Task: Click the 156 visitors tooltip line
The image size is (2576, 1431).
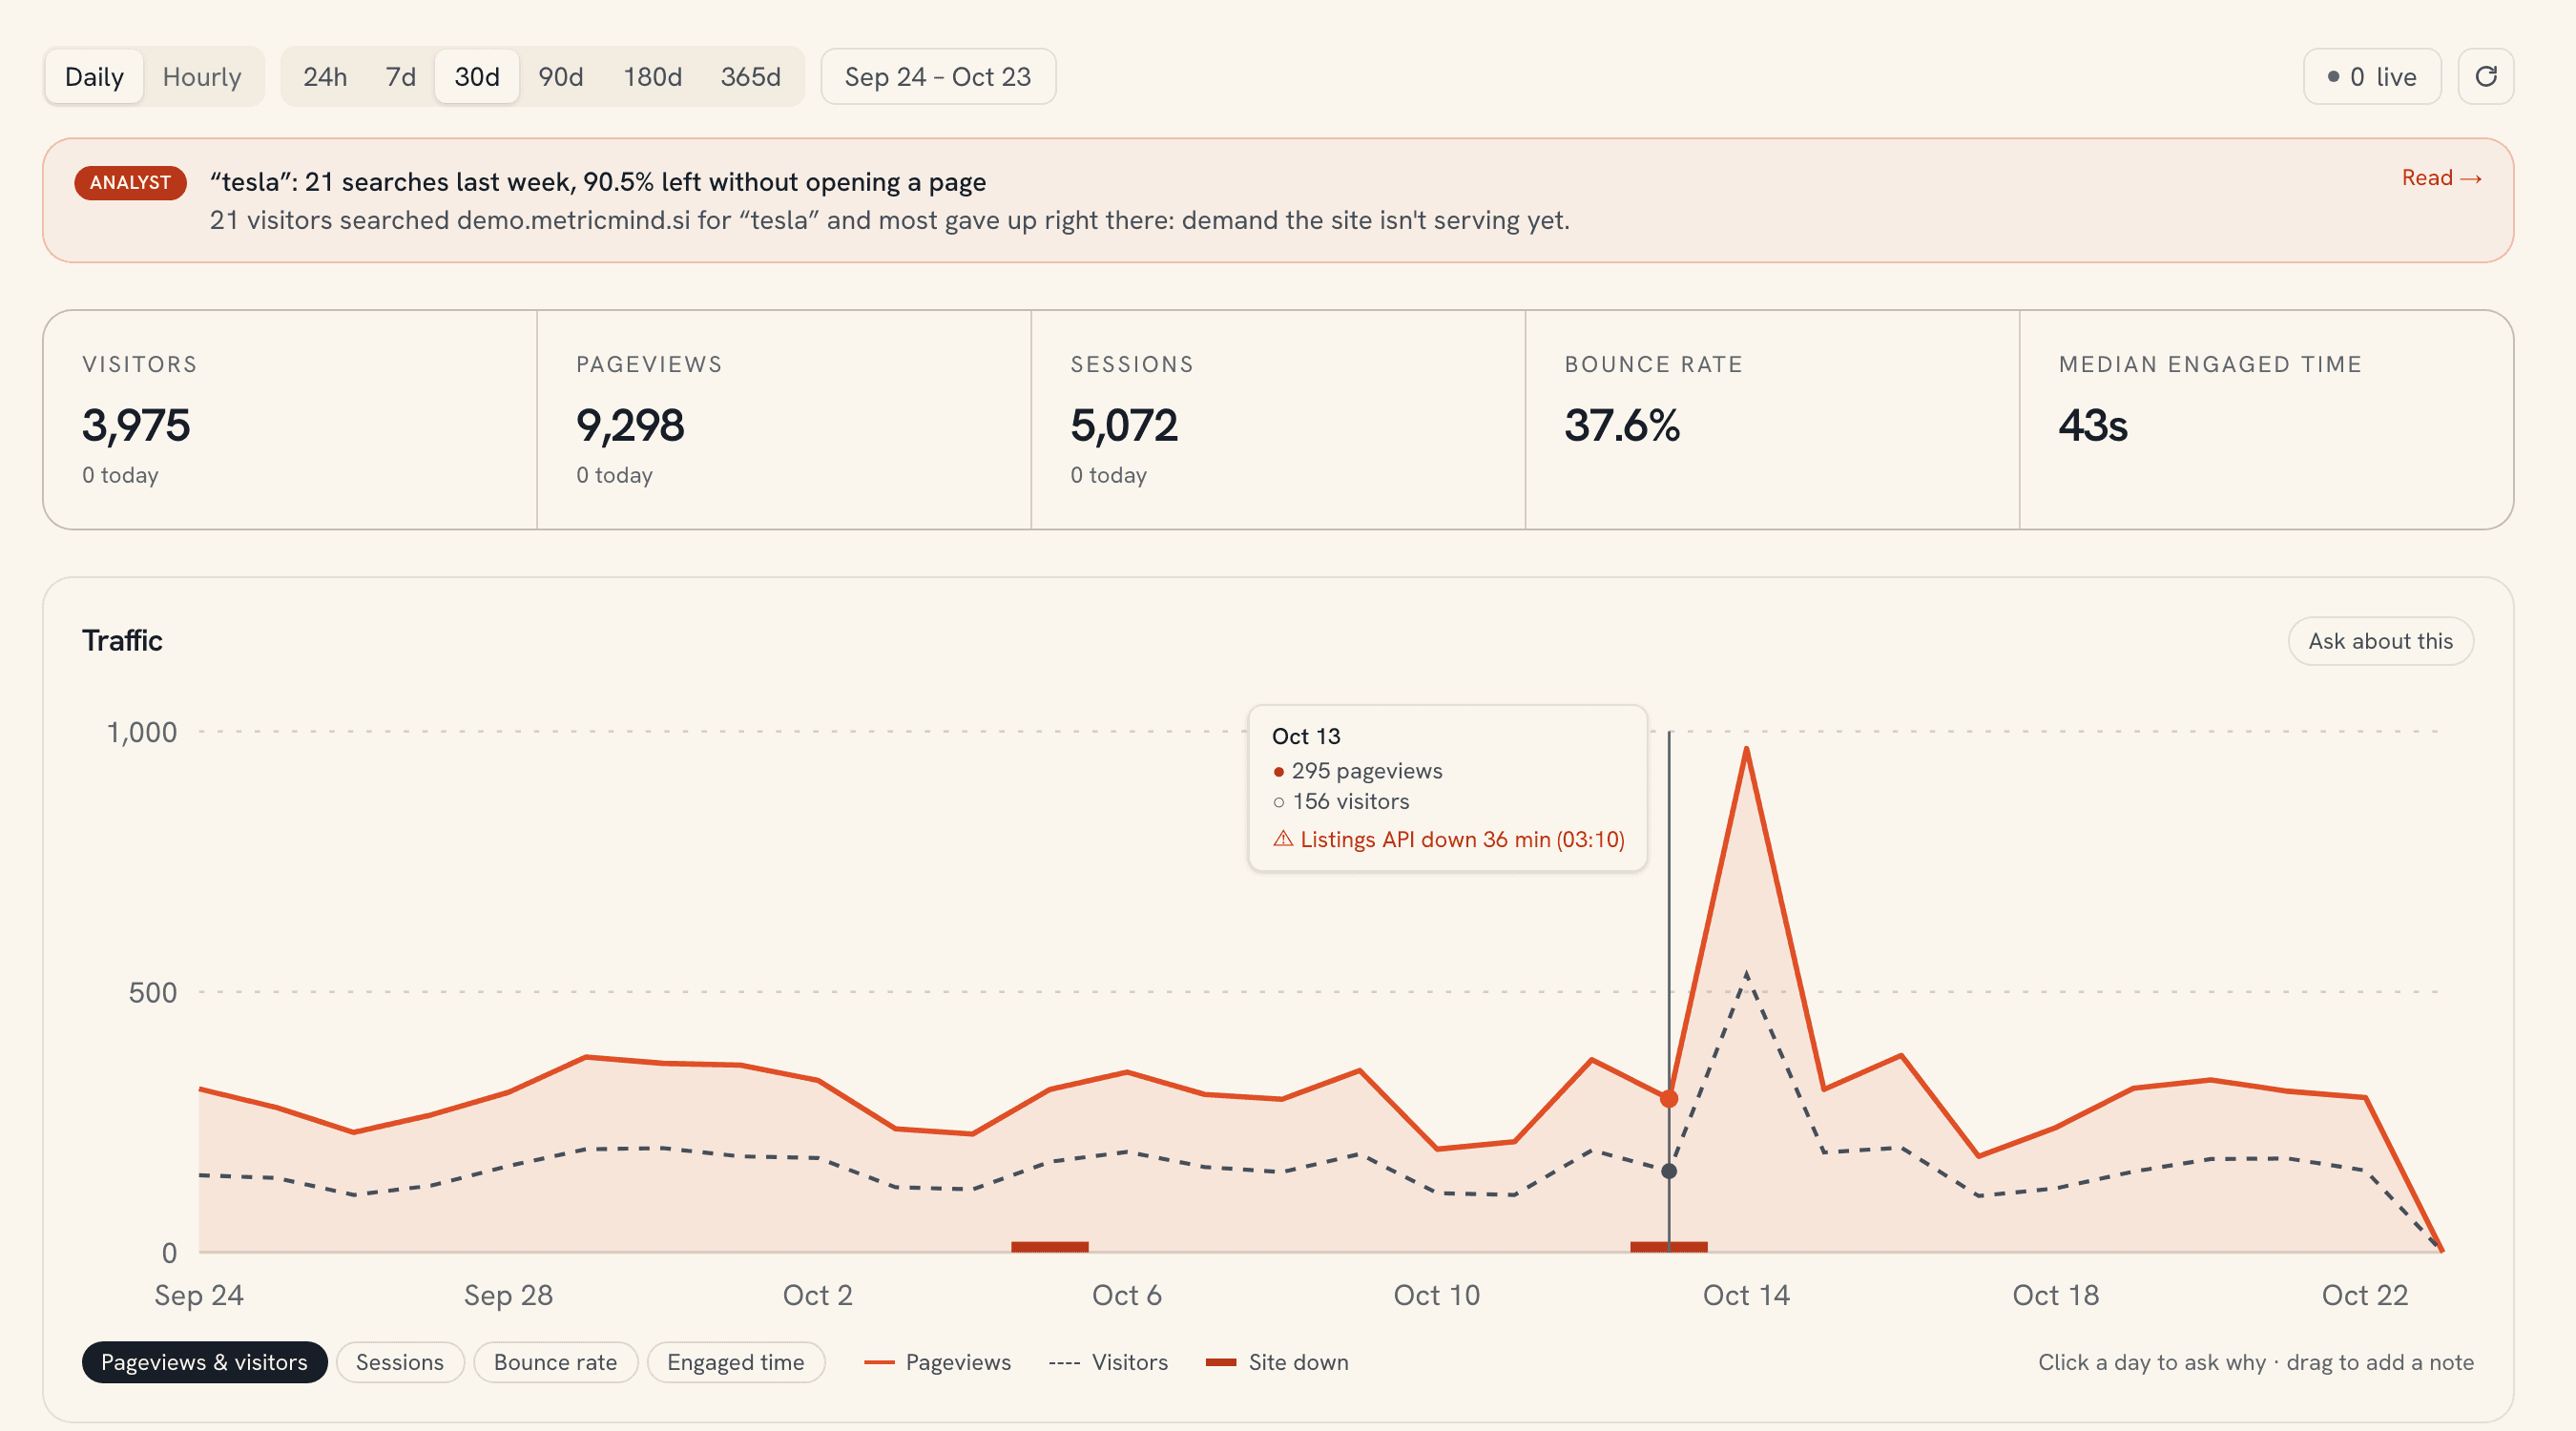Action: (1341, 801)
